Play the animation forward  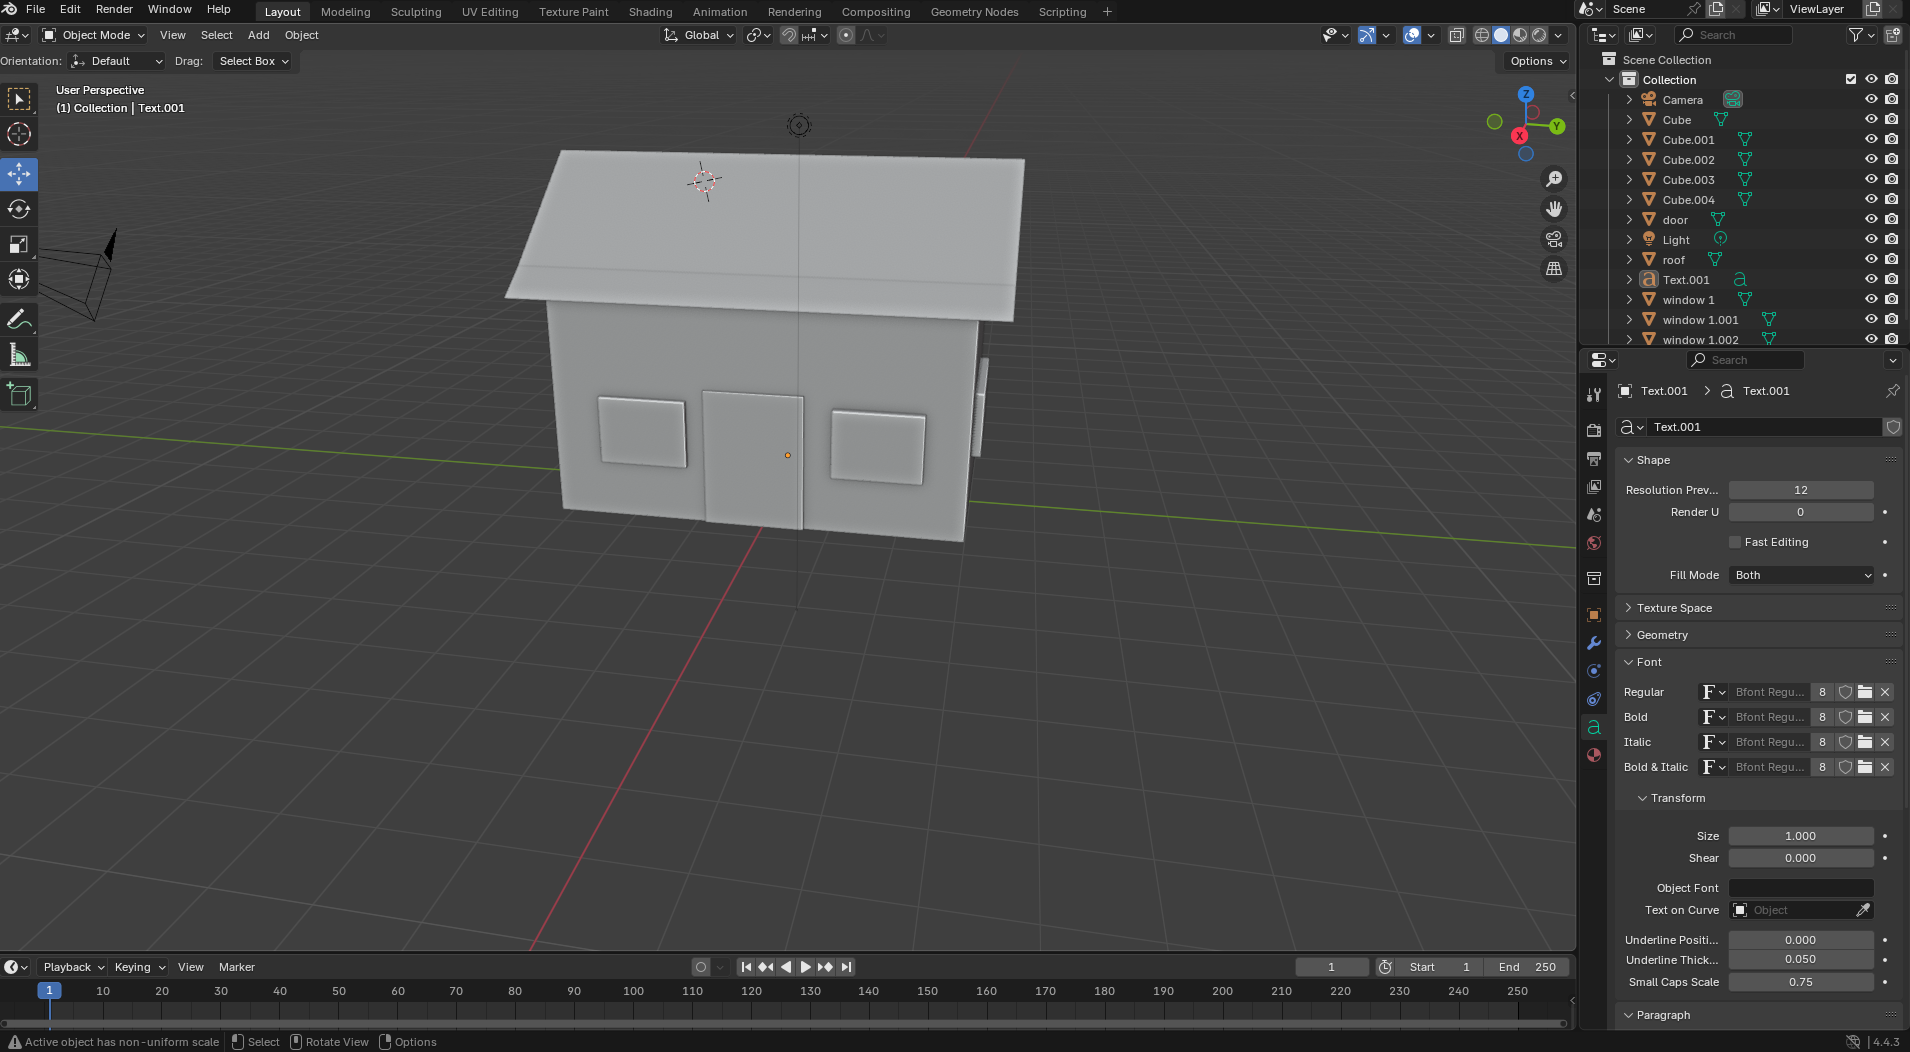tap(805, 967)
